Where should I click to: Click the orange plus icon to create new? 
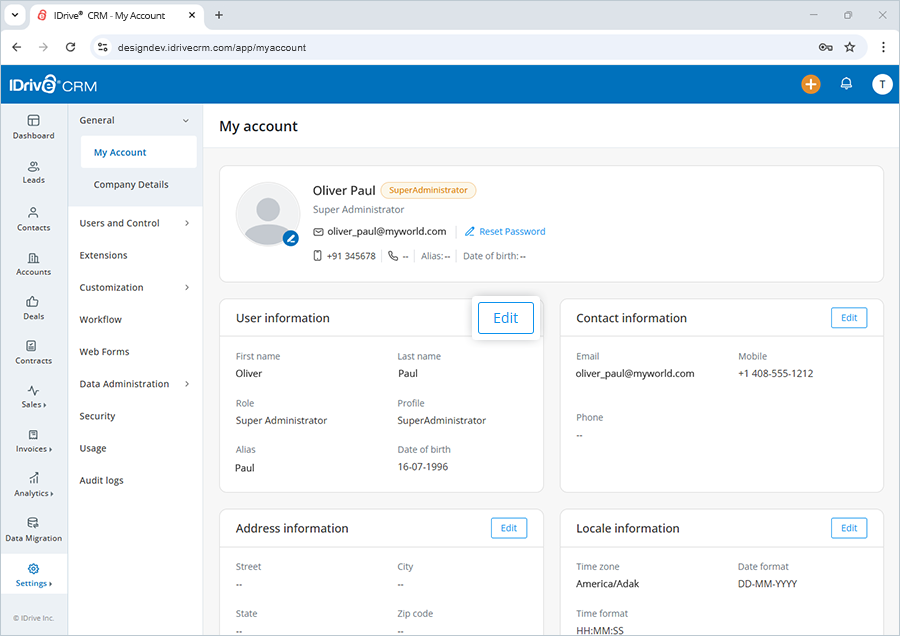tap(811, 84)
